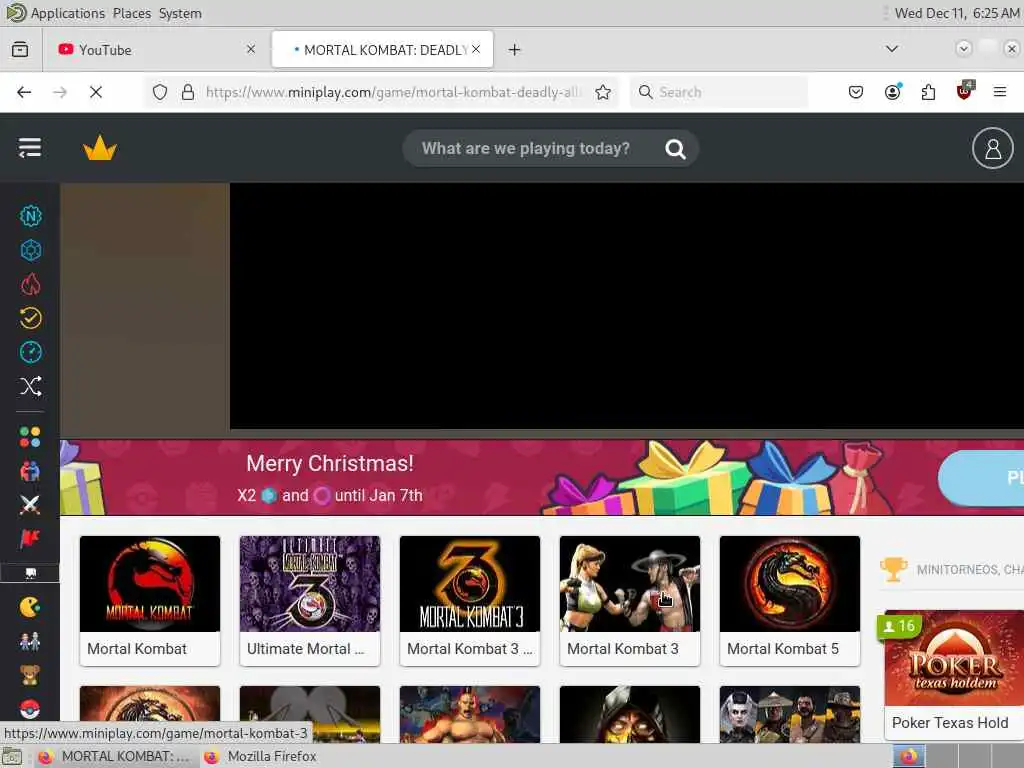Screen dimensions: 1024x768
Task: Click the teal speedometer gauge sidebar icon
Action: (x=30, y=352)
